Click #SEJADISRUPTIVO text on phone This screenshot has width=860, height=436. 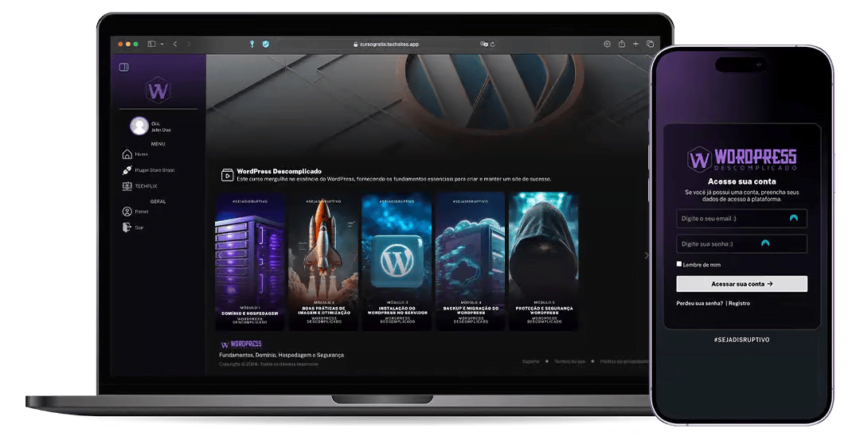[x=742, y=339]
